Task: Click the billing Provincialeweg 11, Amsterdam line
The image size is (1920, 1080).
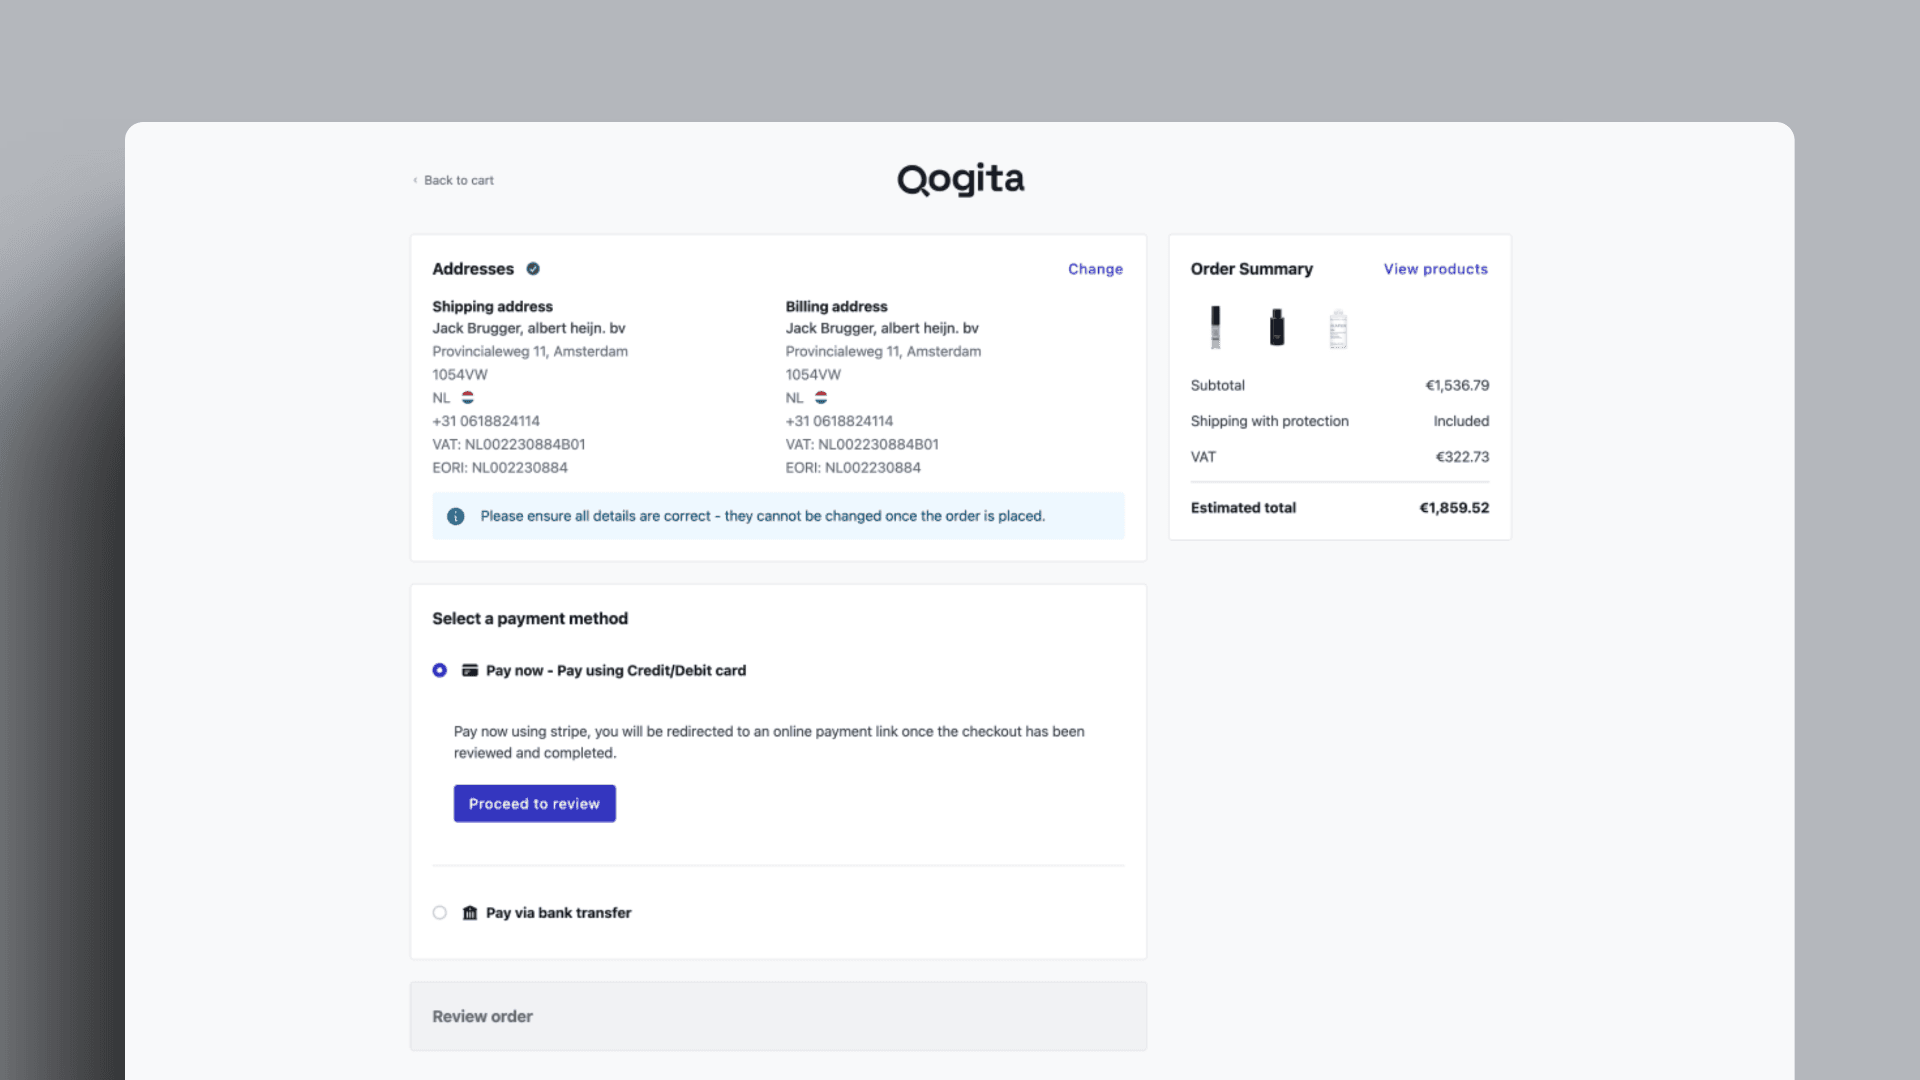Action: (883, 351)
